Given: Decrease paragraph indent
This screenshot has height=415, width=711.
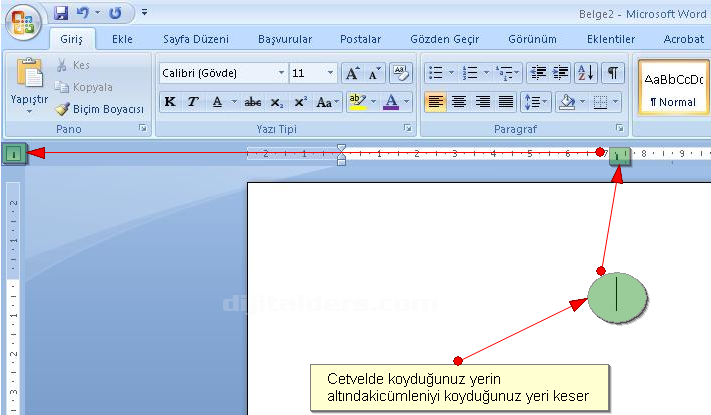Looking at the screenshot, I should point(539,73).
